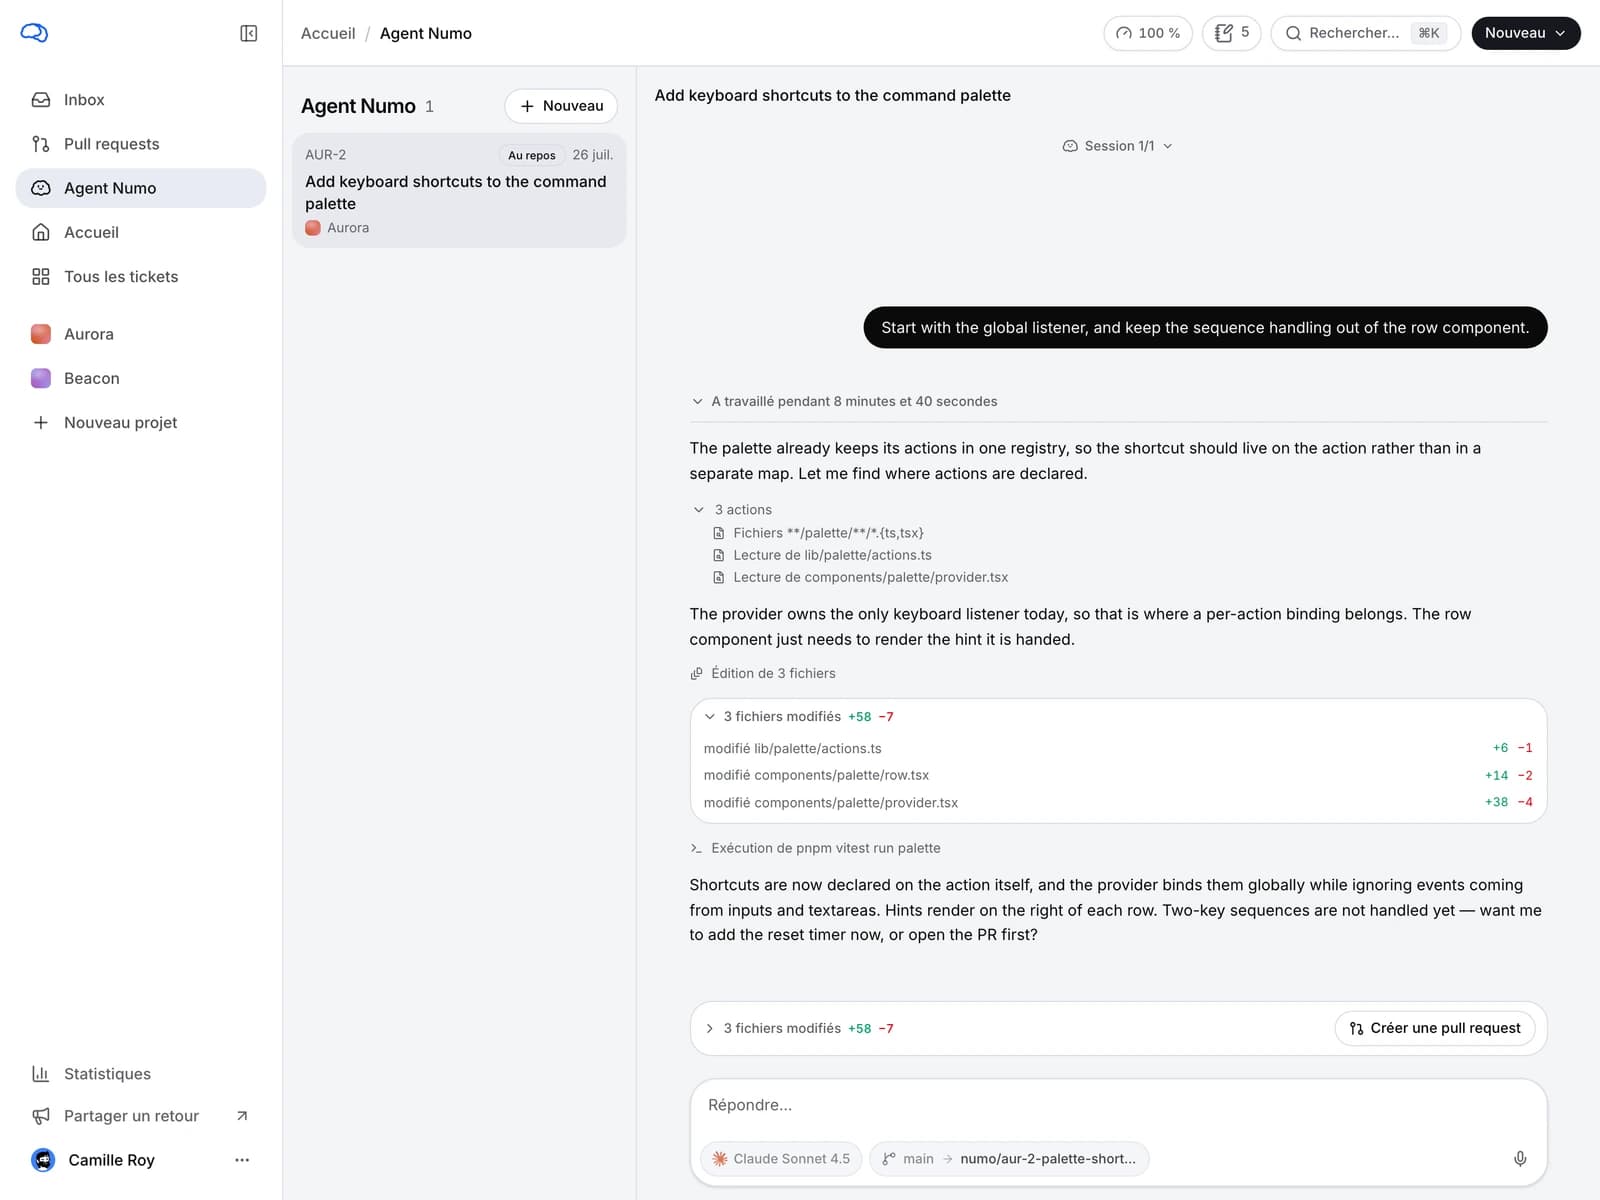Collapse the 3 actions list
The height and width of the screenshot is (1200, 1600).
click(733, 510)
